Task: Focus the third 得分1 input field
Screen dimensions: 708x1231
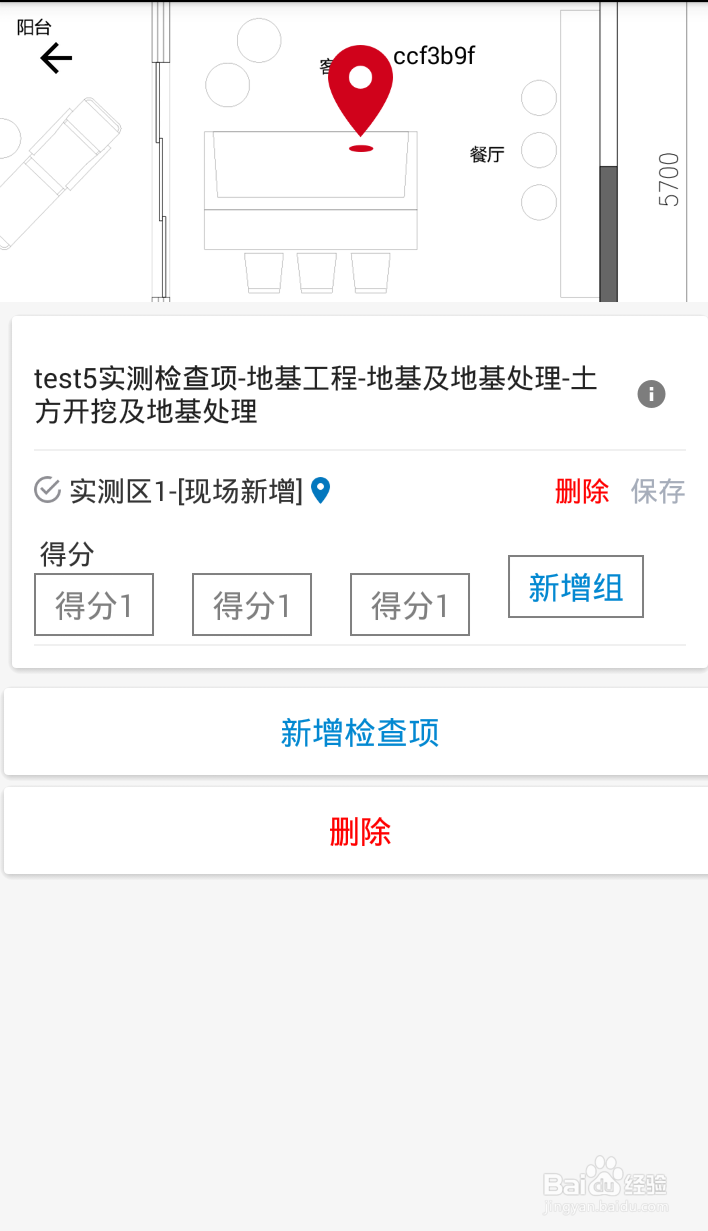Action: (x=410, y=604)
